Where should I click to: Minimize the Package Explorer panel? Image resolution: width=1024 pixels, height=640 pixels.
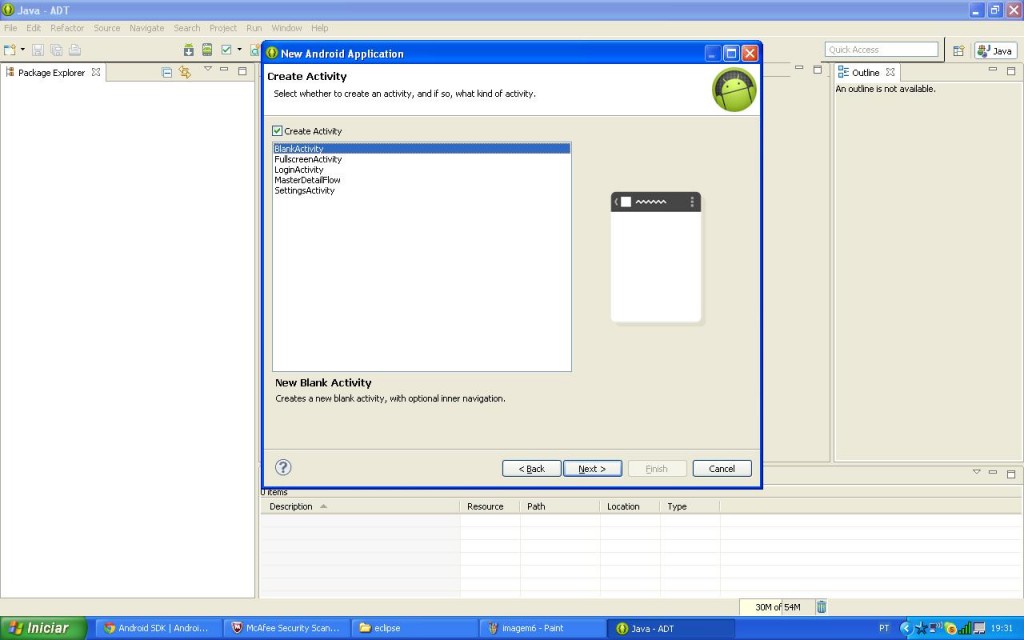point(224,69)
